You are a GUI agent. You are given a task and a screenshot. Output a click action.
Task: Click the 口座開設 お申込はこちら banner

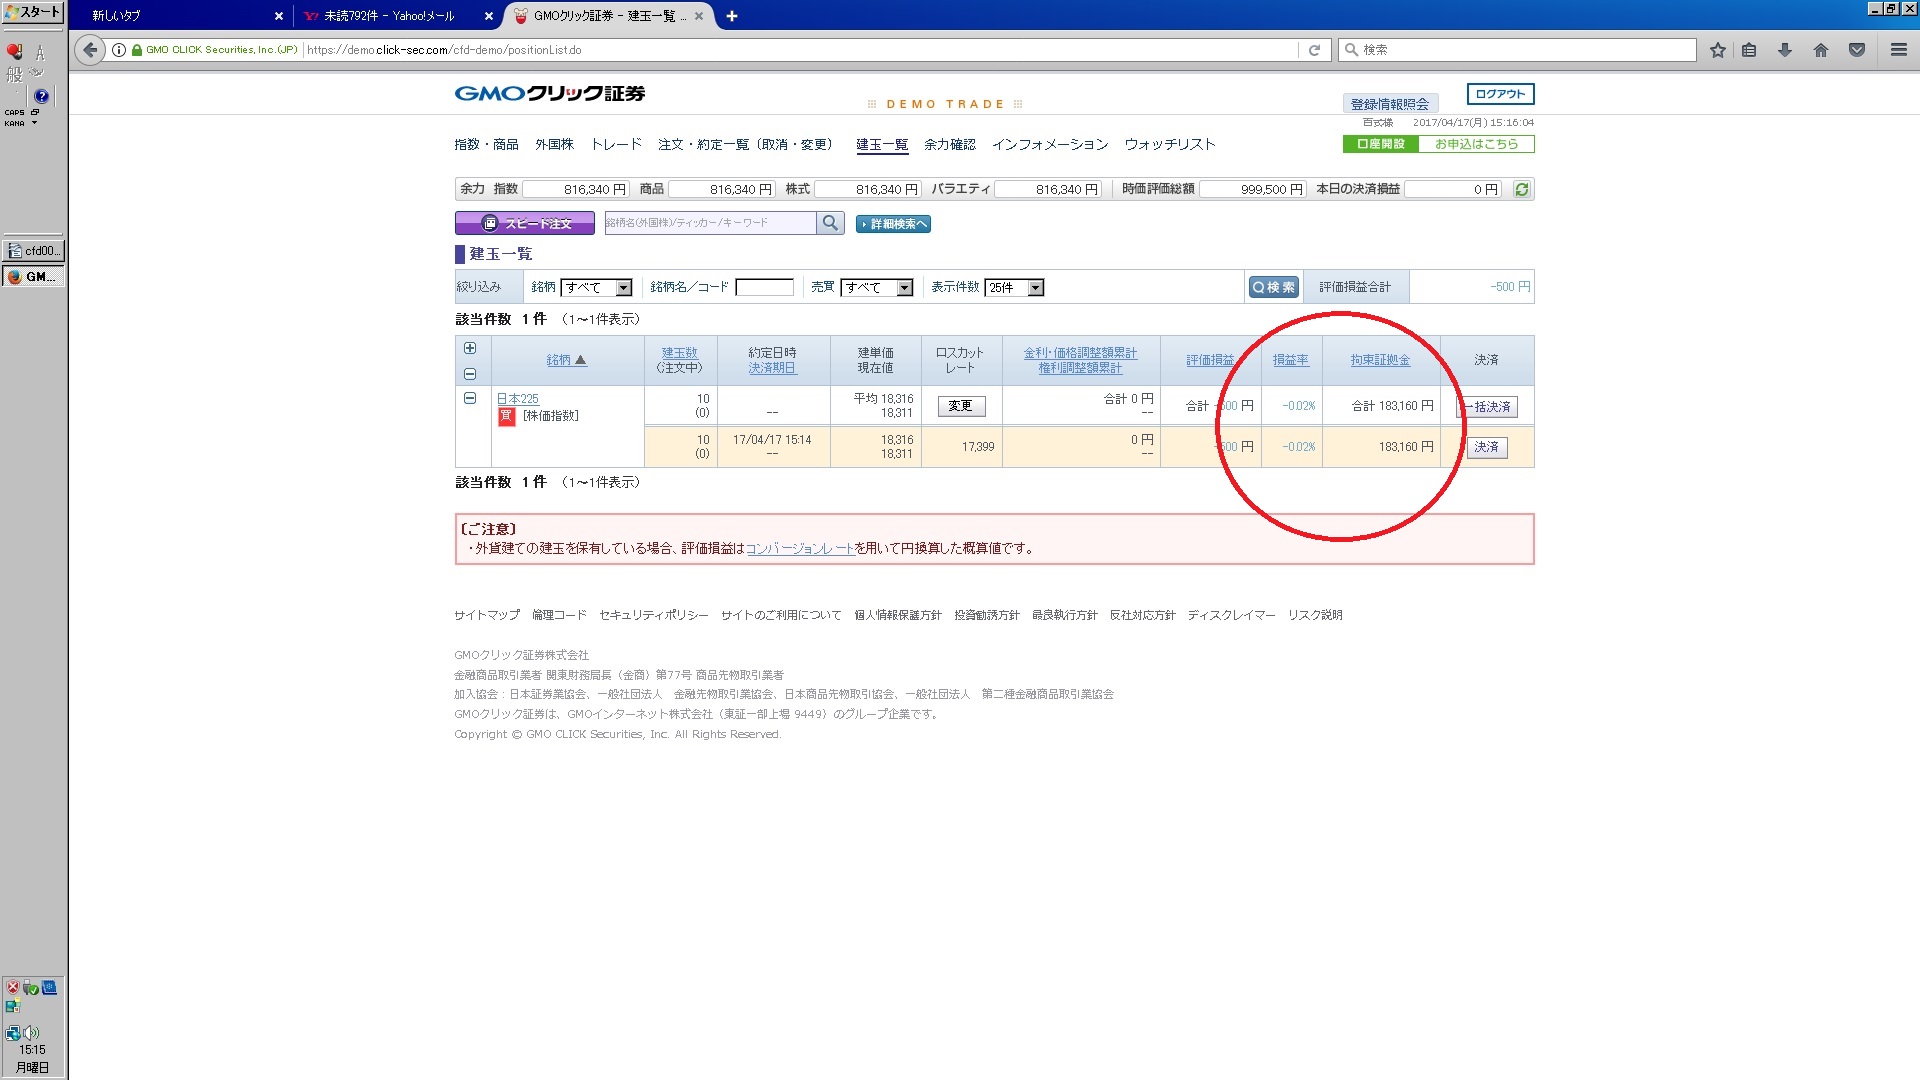[1438, 144]
